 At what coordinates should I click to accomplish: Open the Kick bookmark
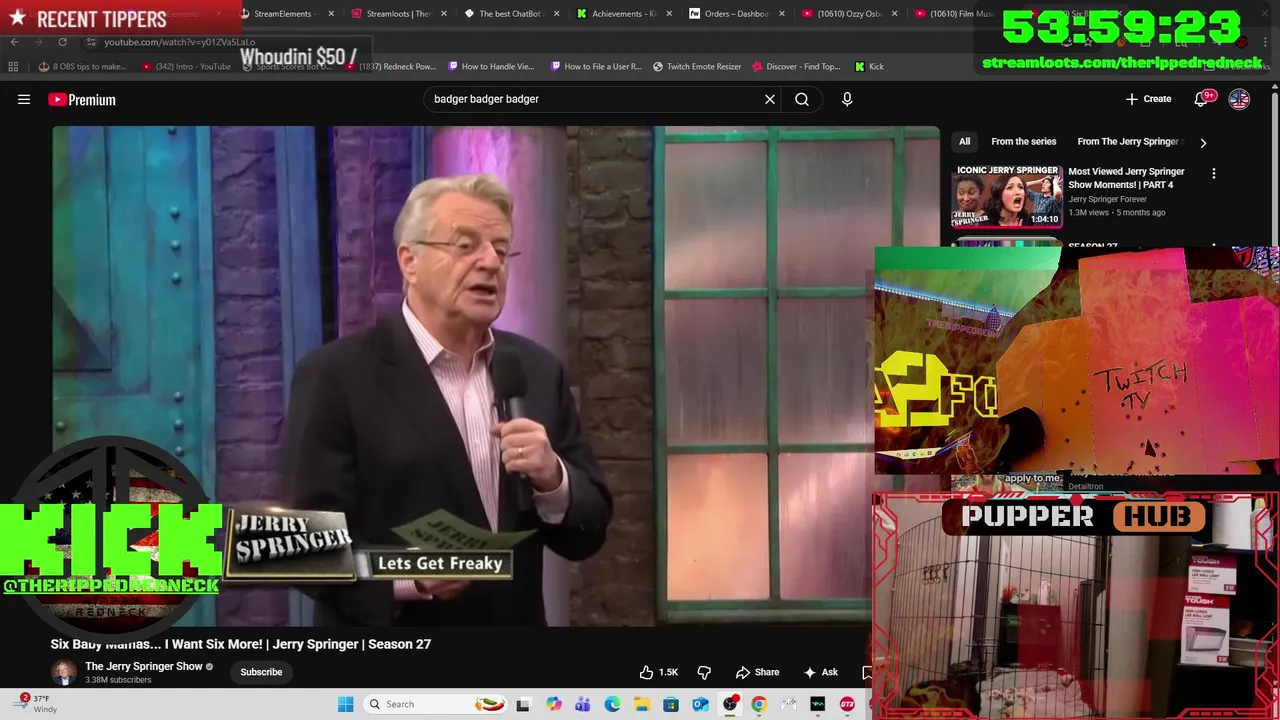click(x=869, y=66)
